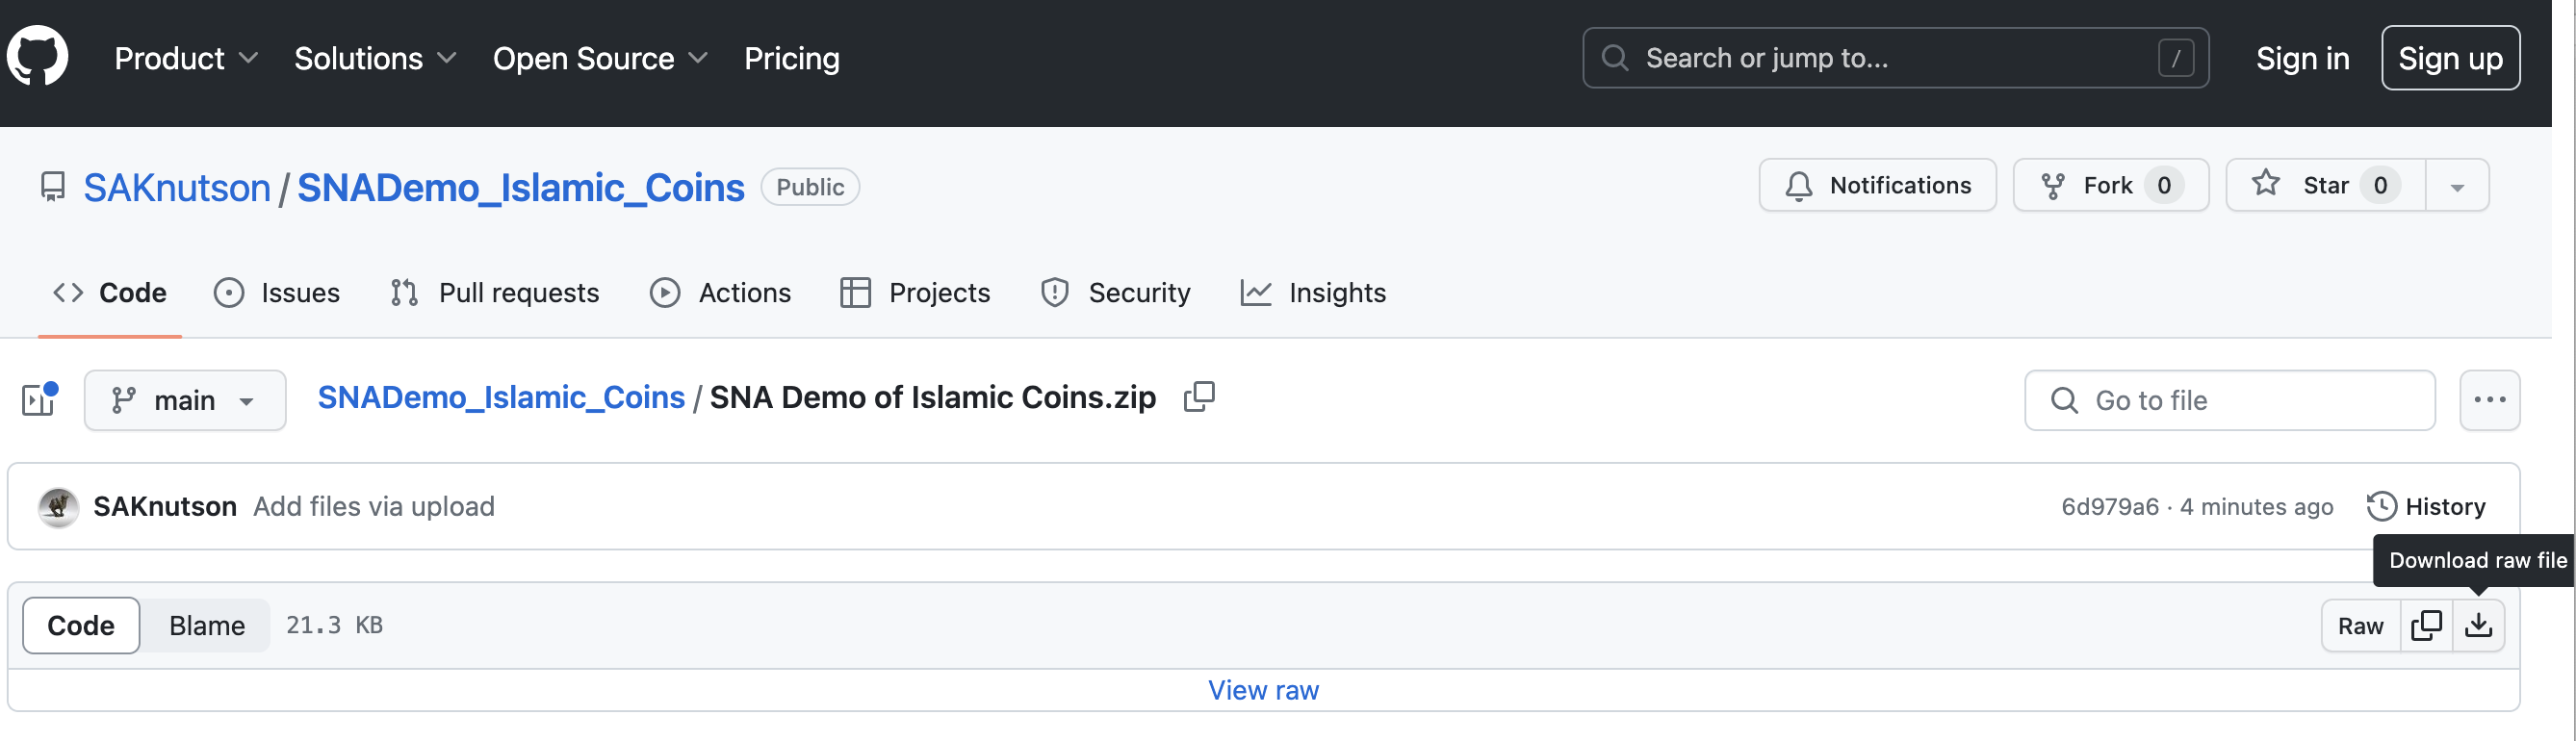Open the SAKnutson commit author link

point(165,507)
